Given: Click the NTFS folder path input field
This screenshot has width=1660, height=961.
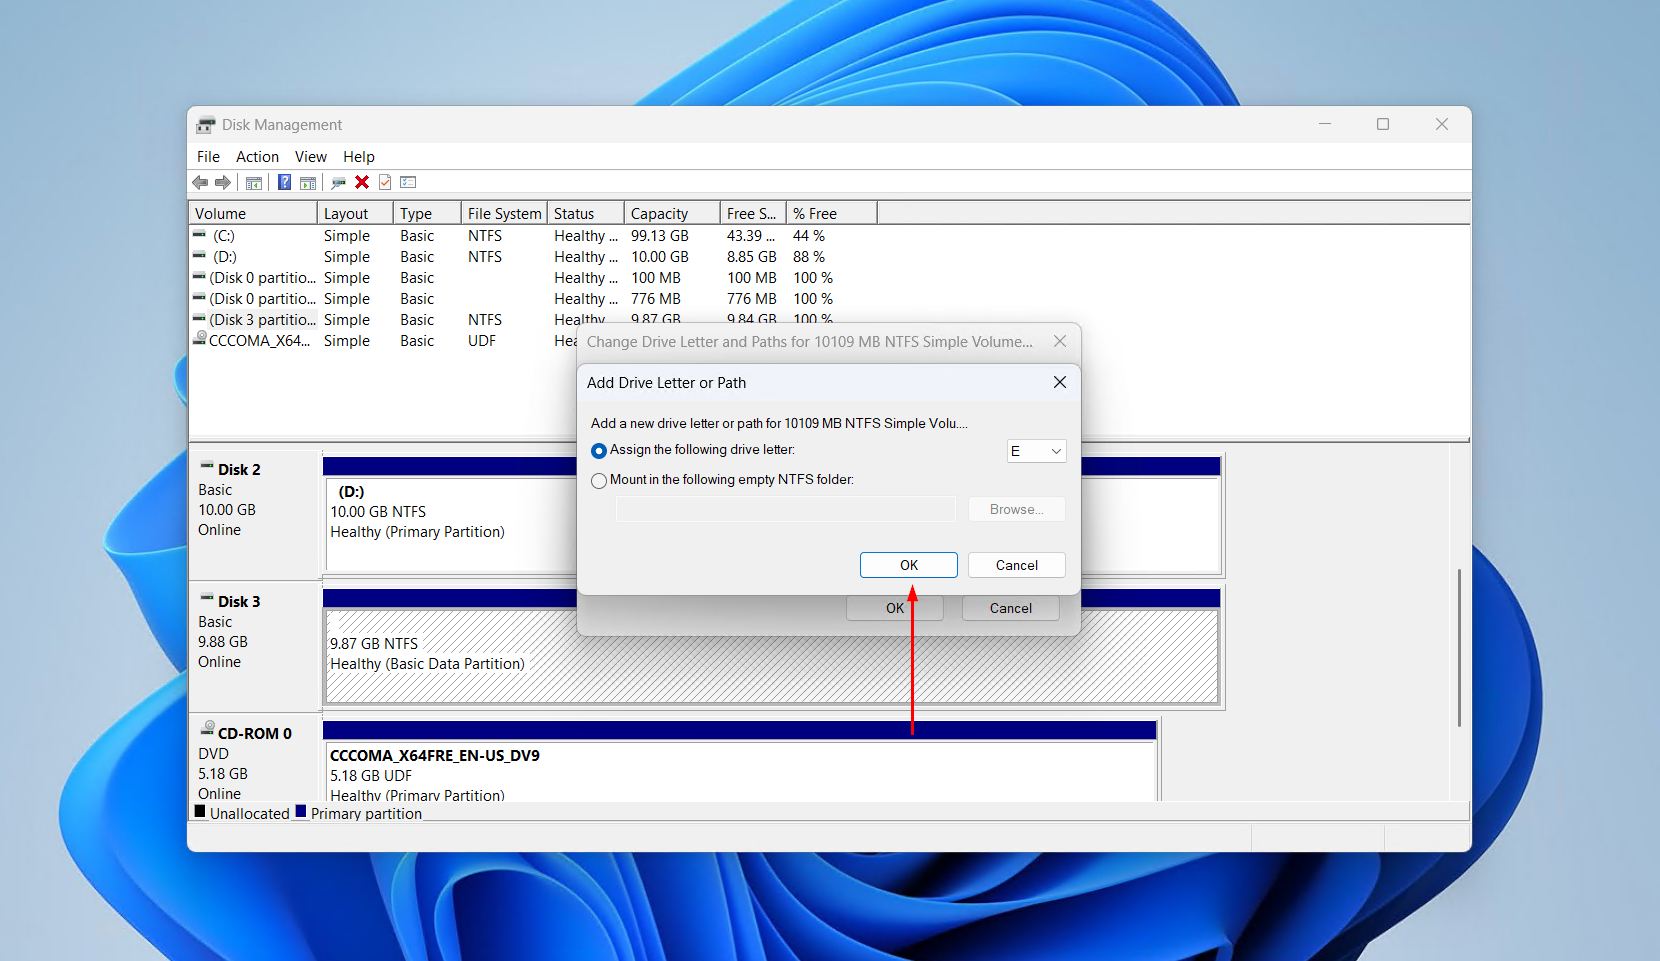Looking at the screenshot, I should click(786, 509).
